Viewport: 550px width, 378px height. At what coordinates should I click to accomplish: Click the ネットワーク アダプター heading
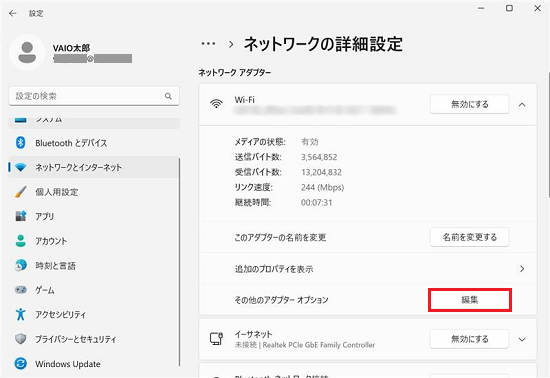click(x=234, y=73)
